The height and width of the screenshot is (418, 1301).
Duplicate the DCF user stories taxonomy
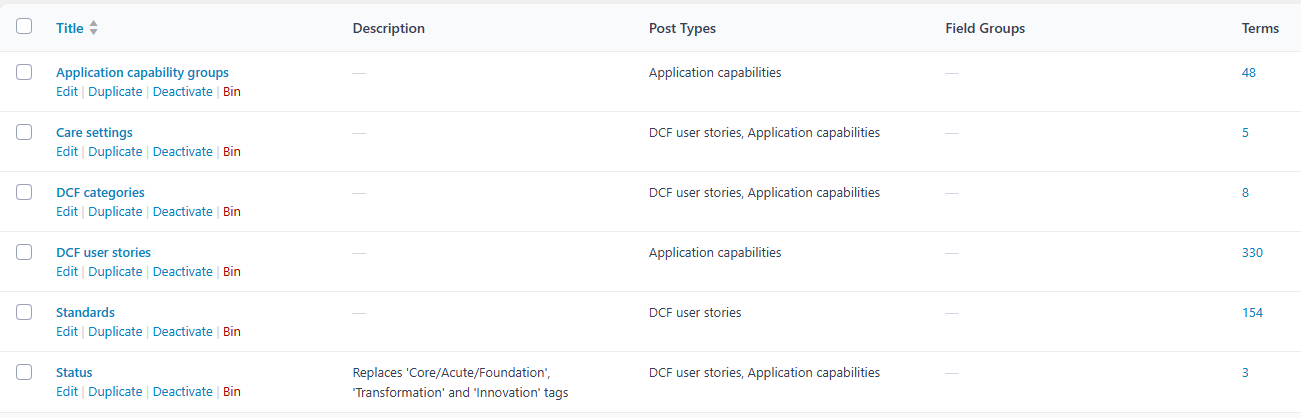115,272
